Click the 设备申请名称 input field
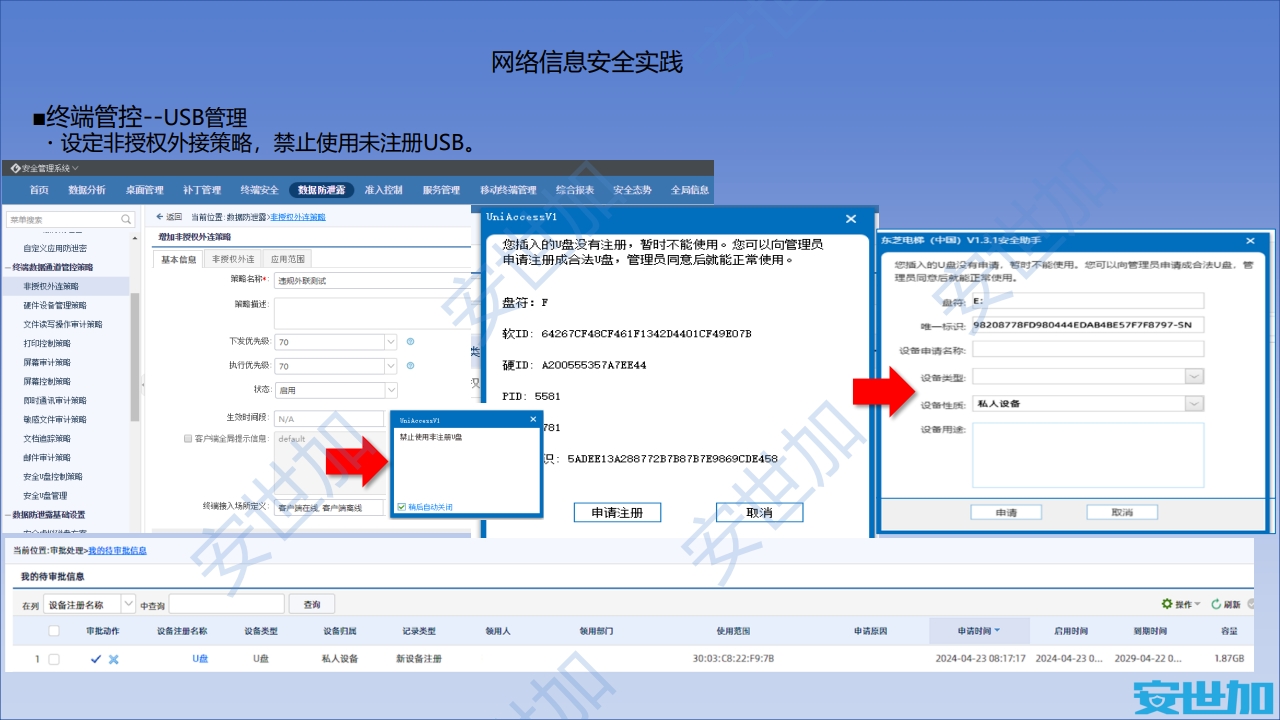The width and height of the screenshot is (1280, 720). click(1088, 349)
